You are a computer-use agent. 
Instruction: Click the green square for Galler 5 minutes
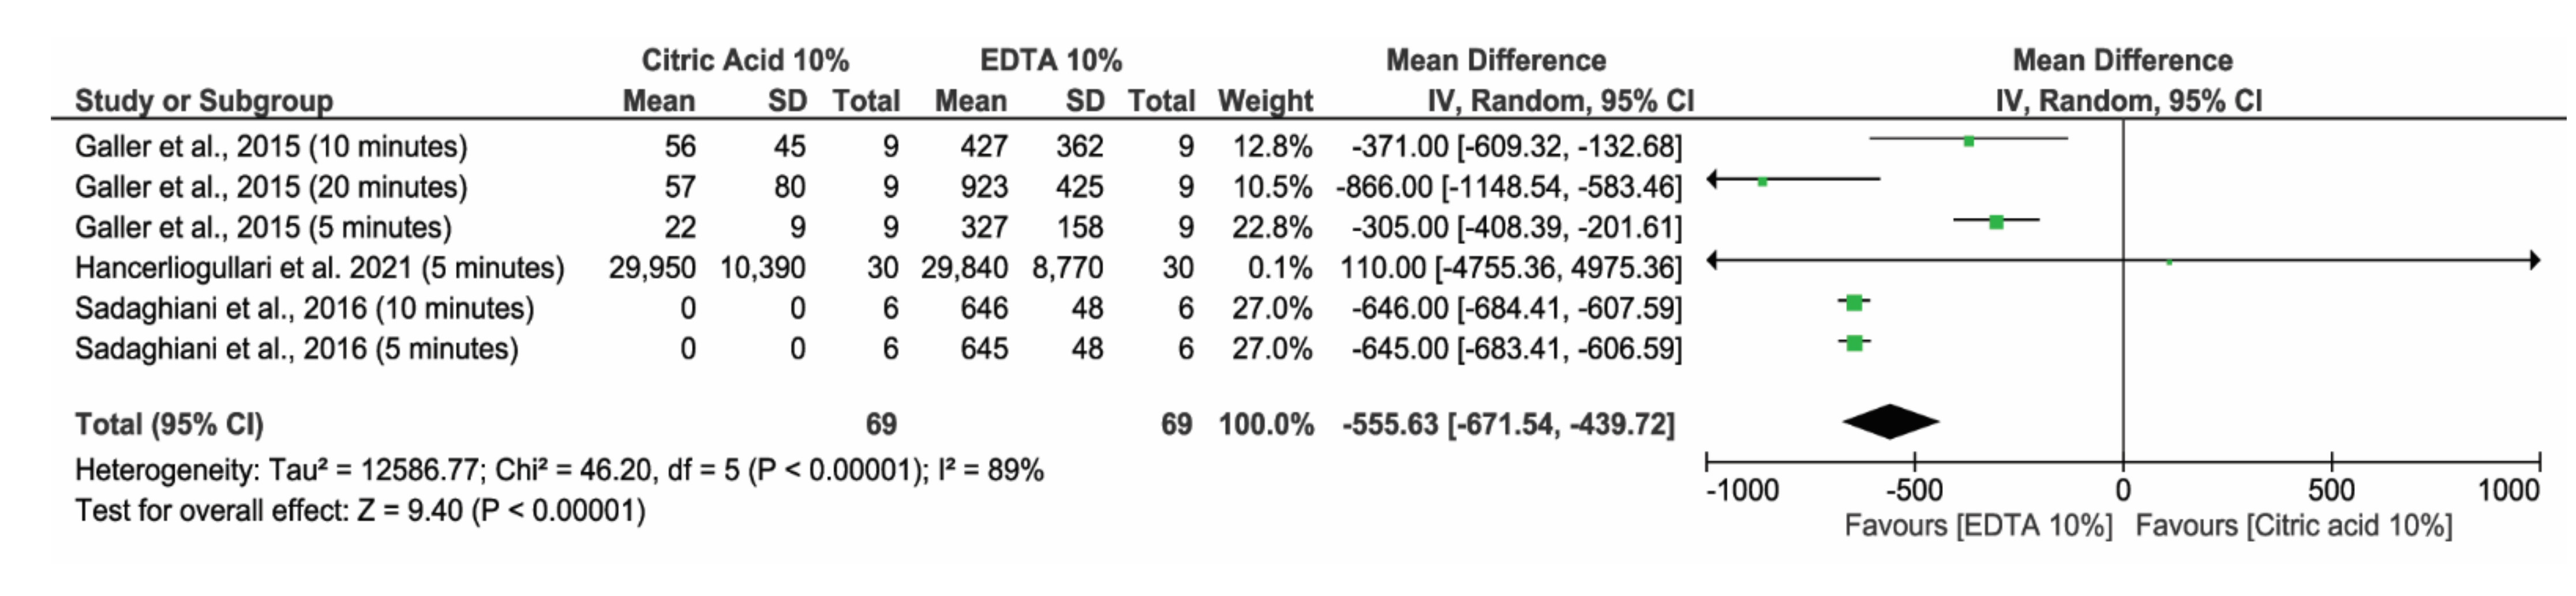[x=1996, y=222]
